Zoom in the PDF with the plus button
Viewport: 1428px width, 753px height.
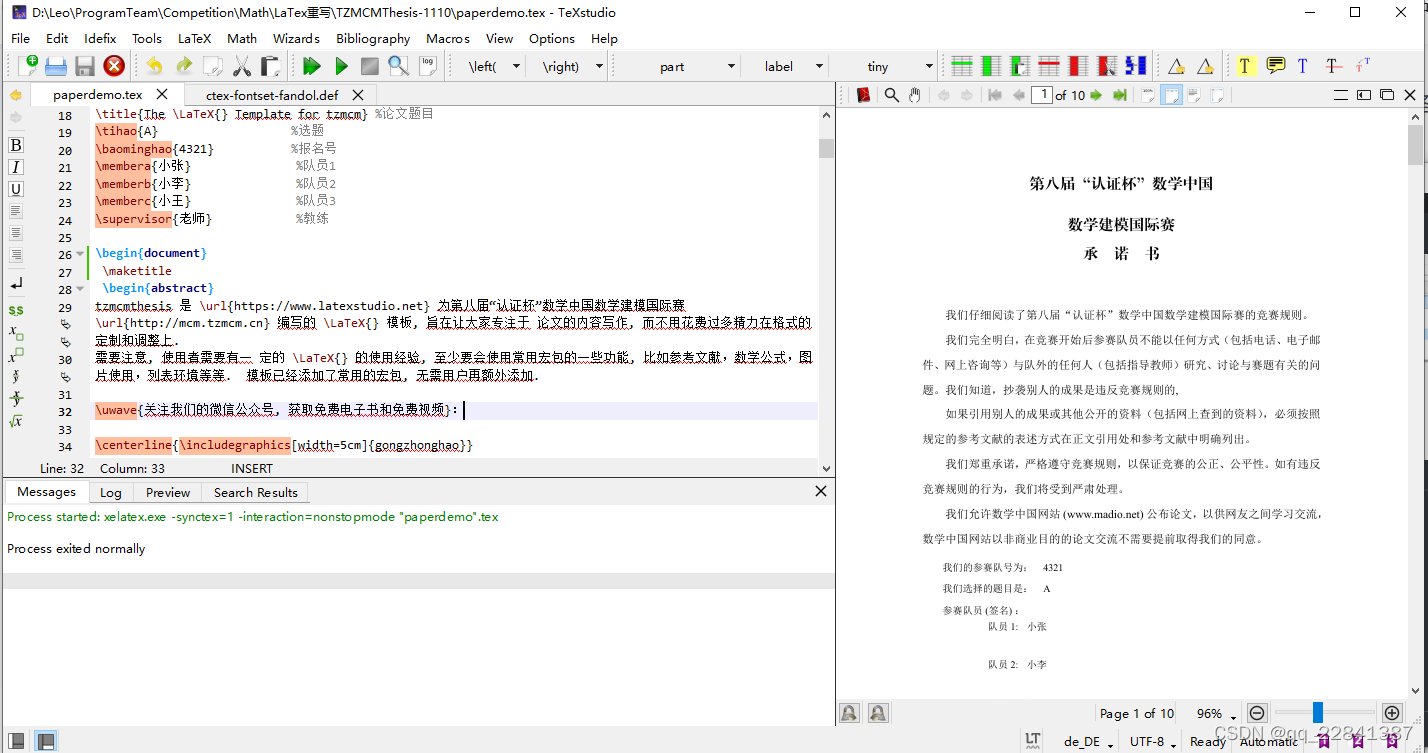click(x=1391, y=713)
